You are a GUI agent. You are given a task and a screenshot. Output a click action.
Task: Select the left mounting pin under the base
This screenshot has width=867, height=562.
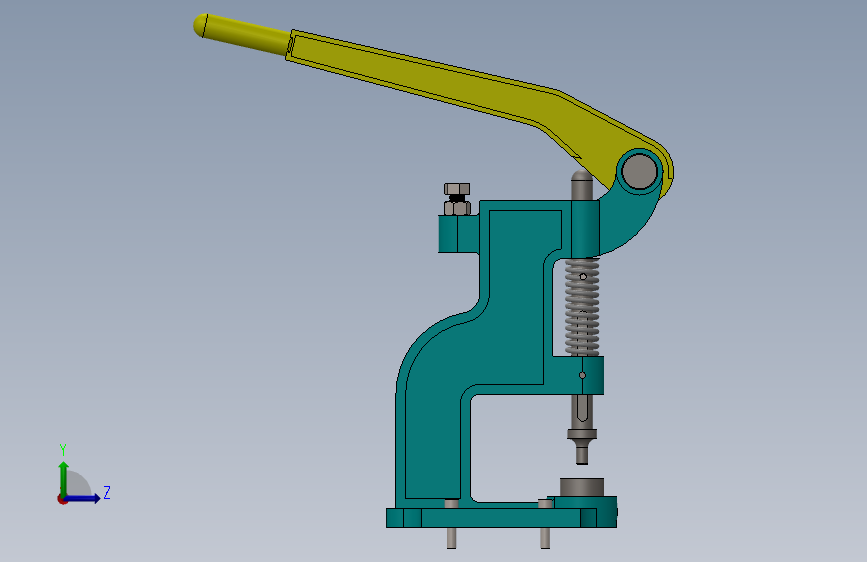pos(451,538)
